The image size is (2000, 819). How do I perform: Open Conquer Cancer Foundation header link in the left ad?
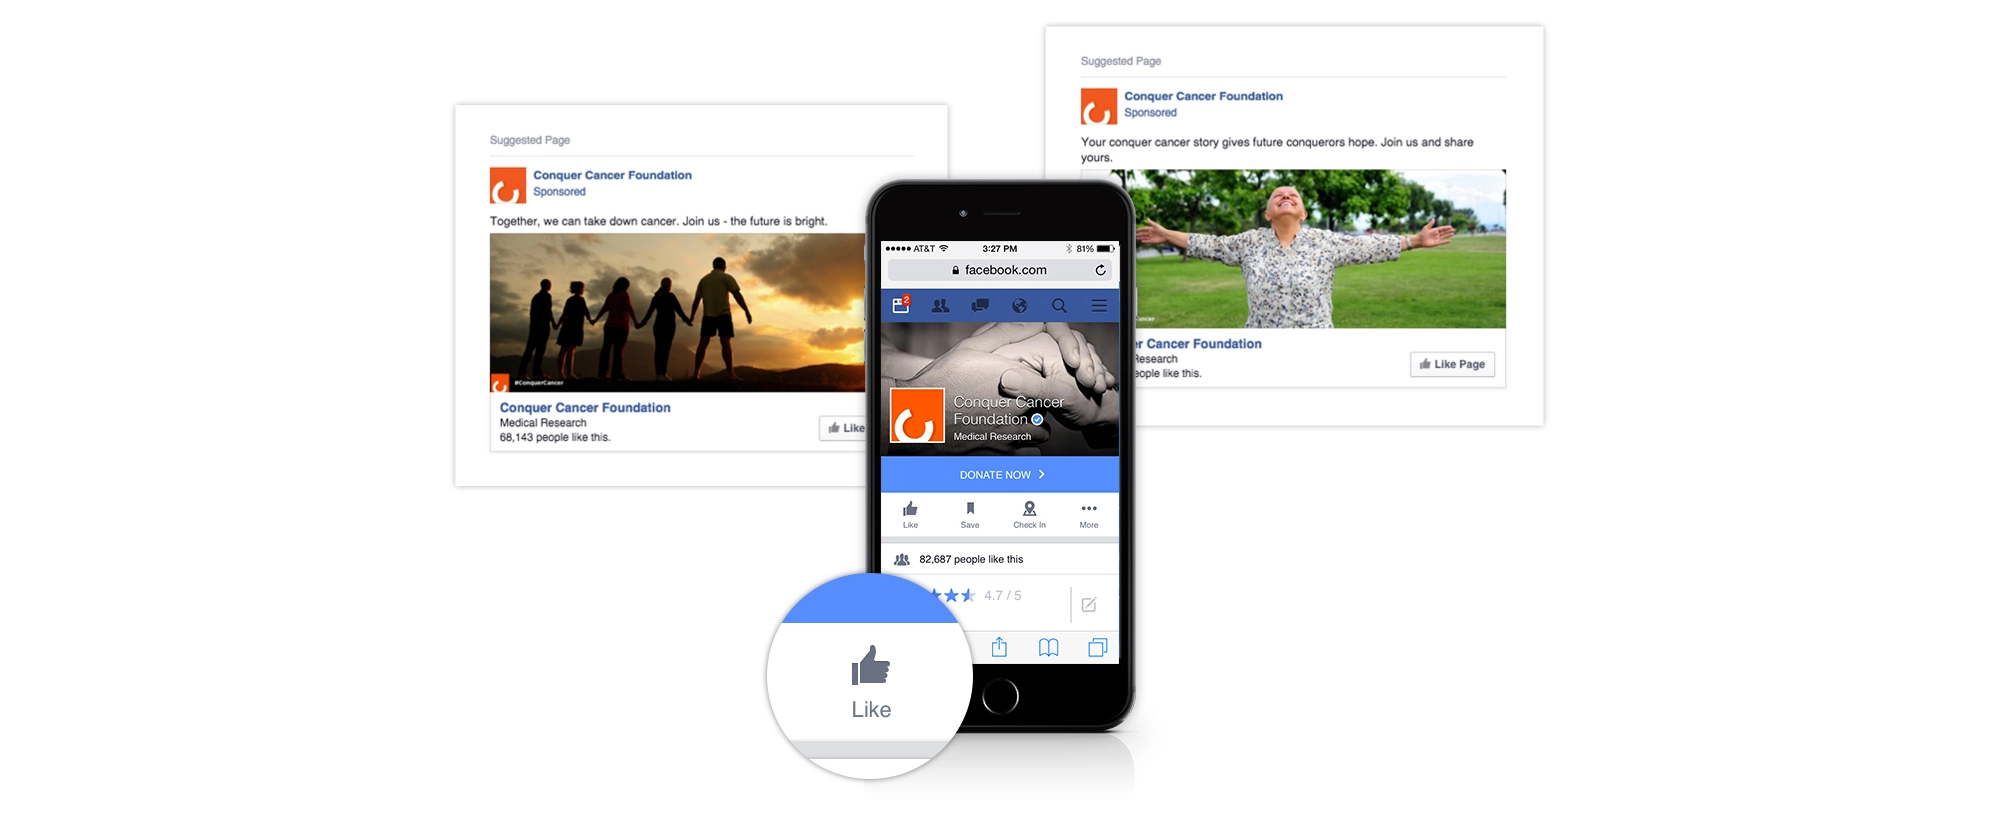pos(612,175)
